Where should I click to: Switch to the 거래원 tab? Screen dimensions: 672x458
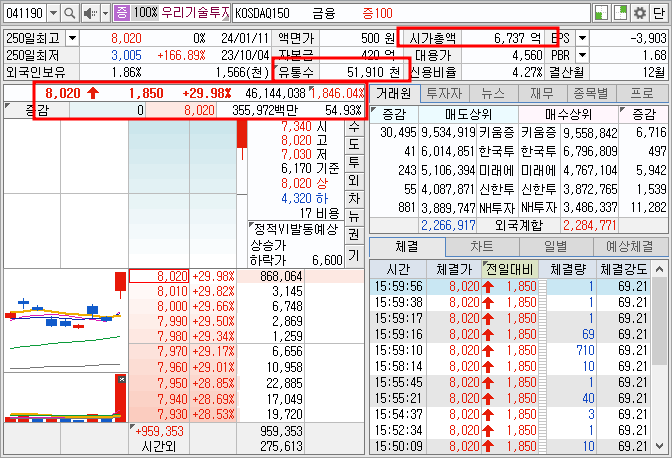click(x=395, y=93)
